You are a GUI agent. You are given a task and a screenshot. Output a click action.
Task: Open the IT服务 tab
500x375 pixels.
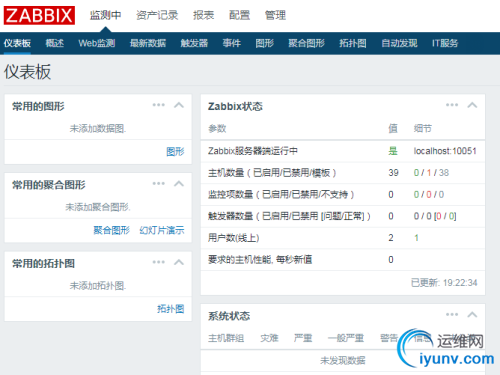[x=445, y=43]
